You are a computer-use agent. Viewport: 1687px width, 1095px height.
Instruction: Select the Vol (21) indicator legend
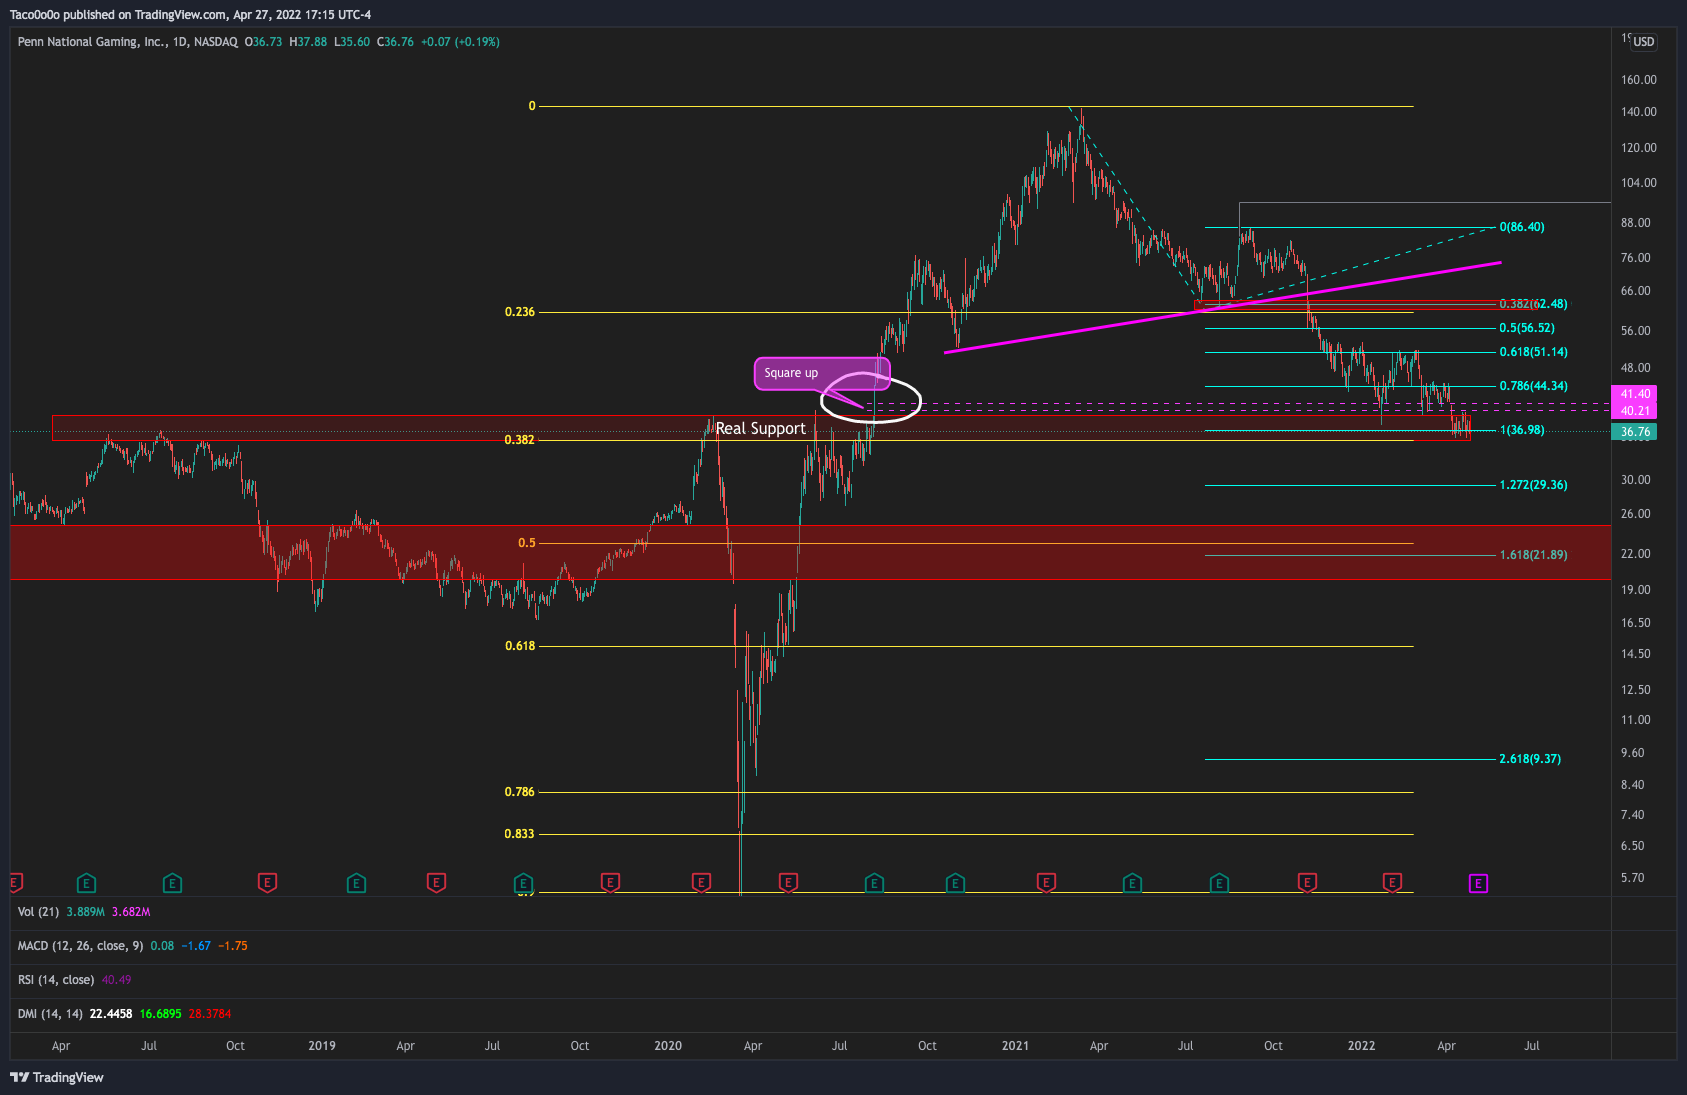(40, 912)
